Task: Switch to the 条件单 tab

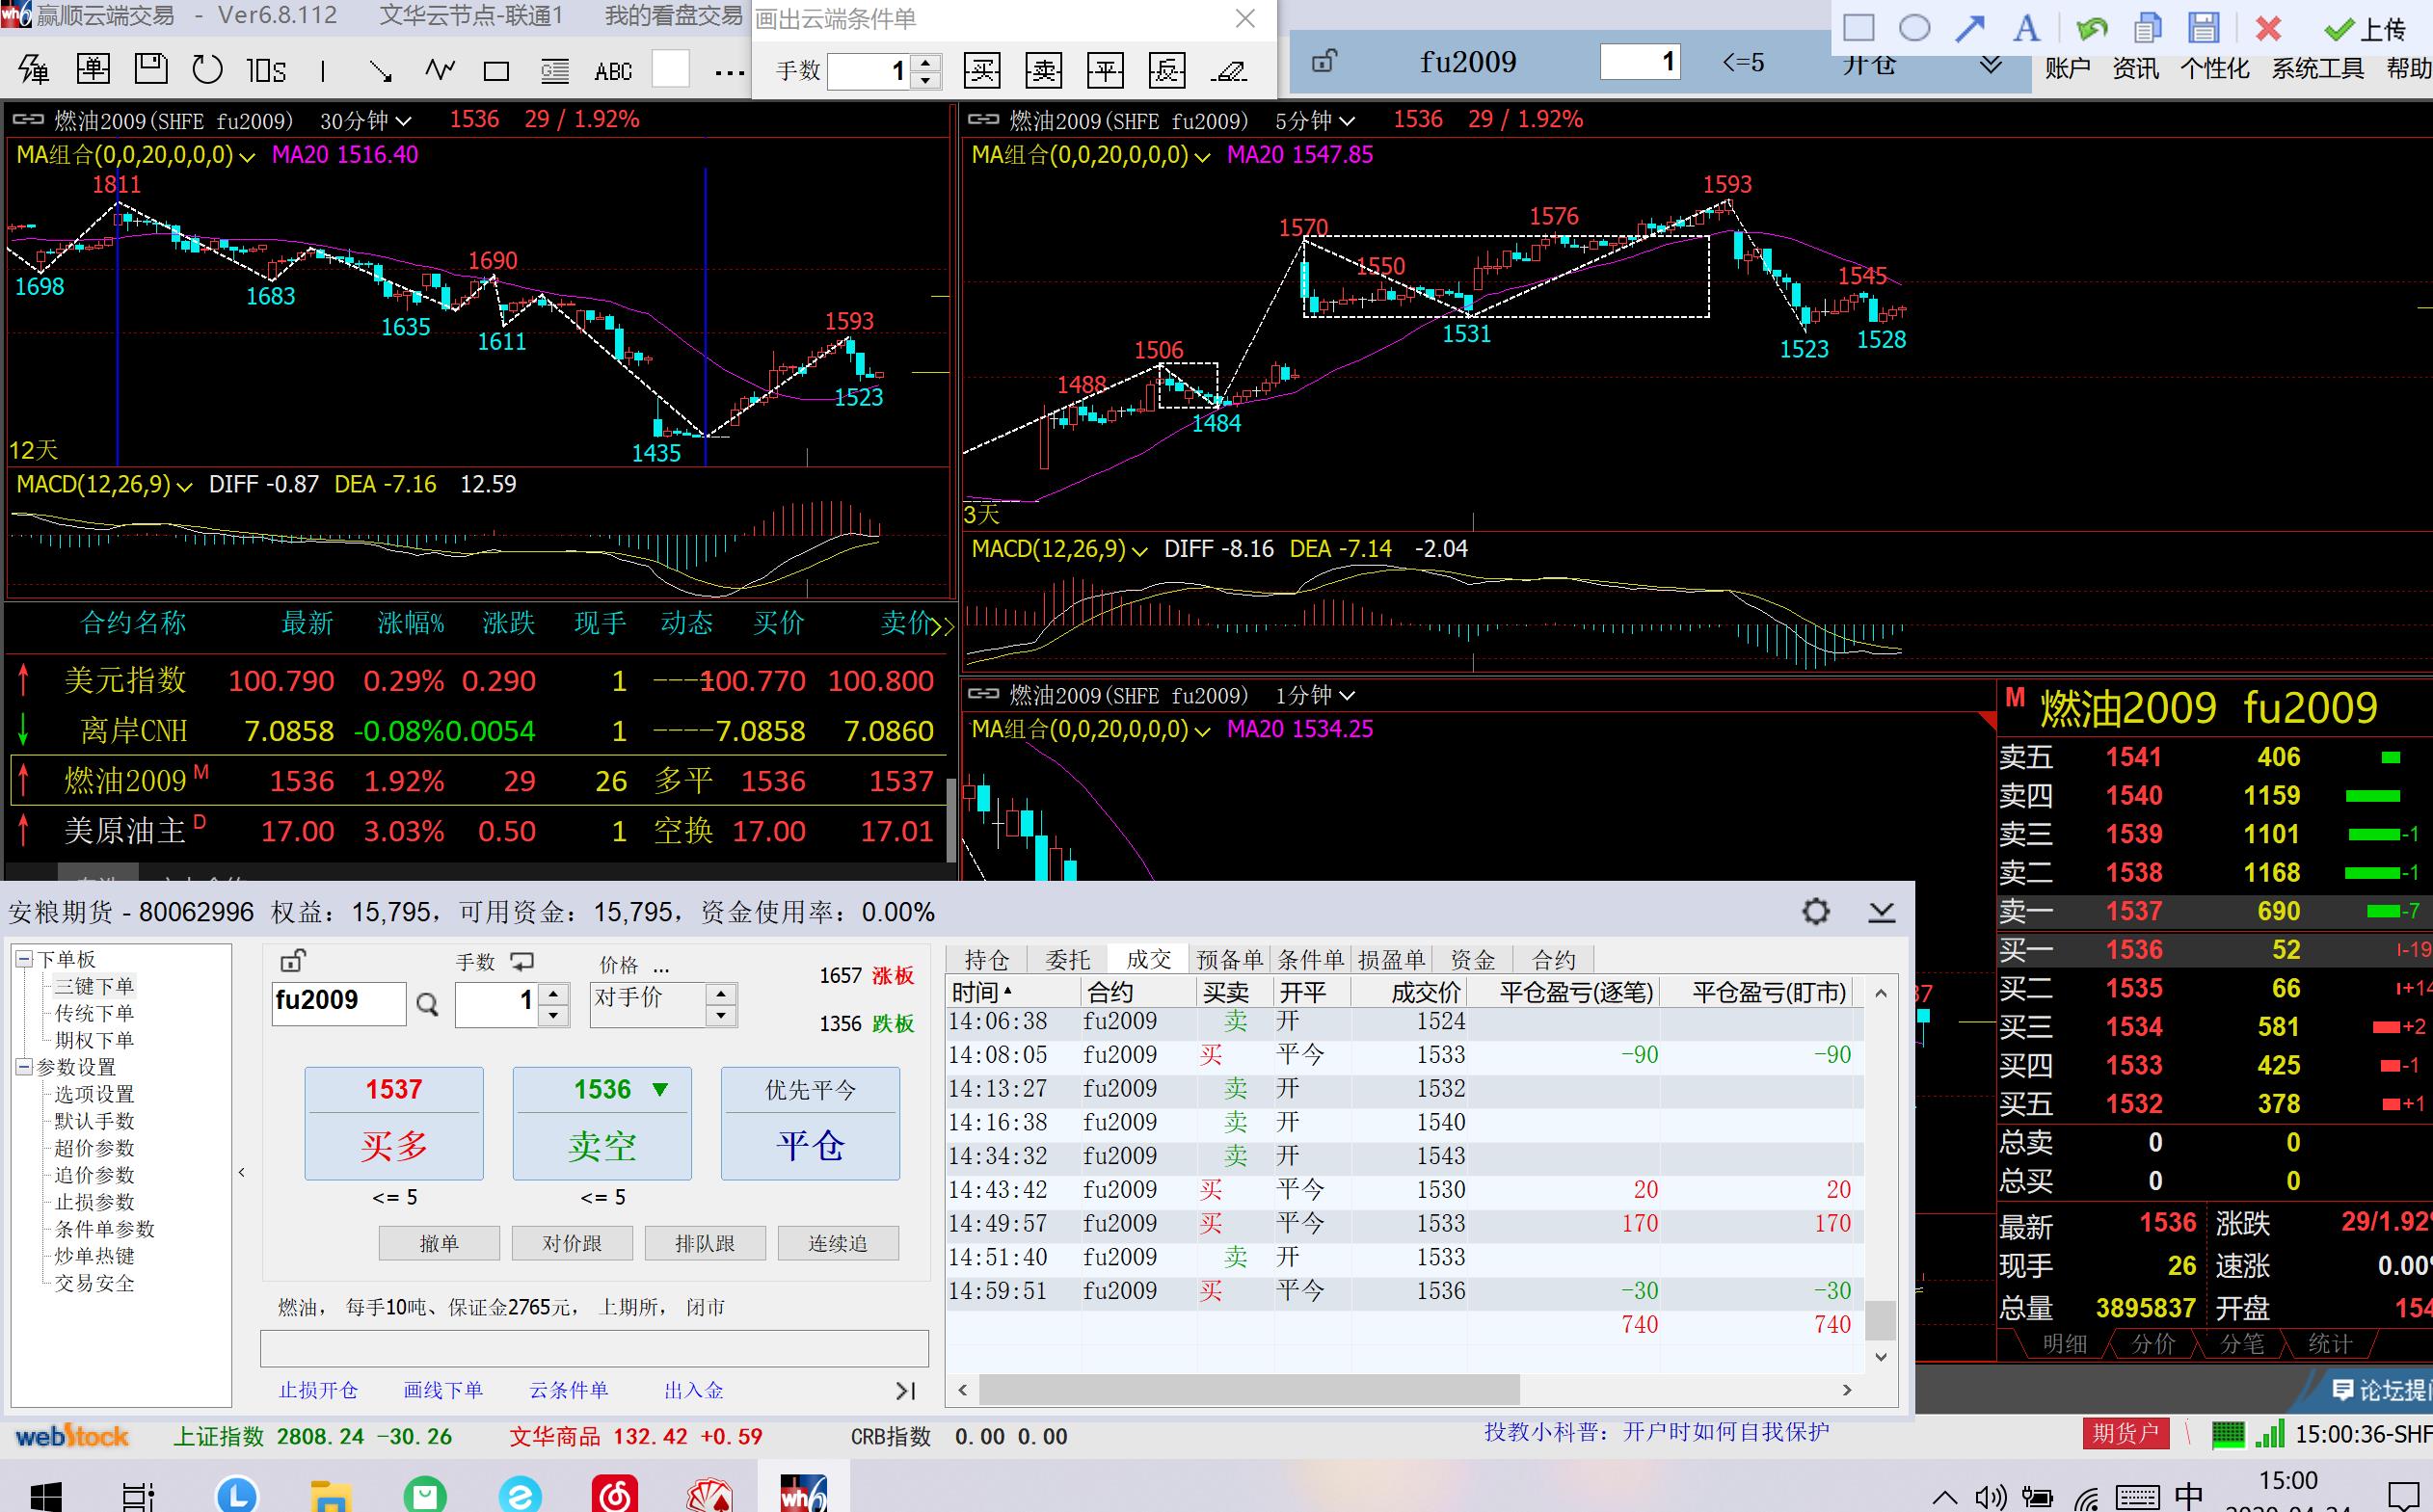Action: [1310, 960]
